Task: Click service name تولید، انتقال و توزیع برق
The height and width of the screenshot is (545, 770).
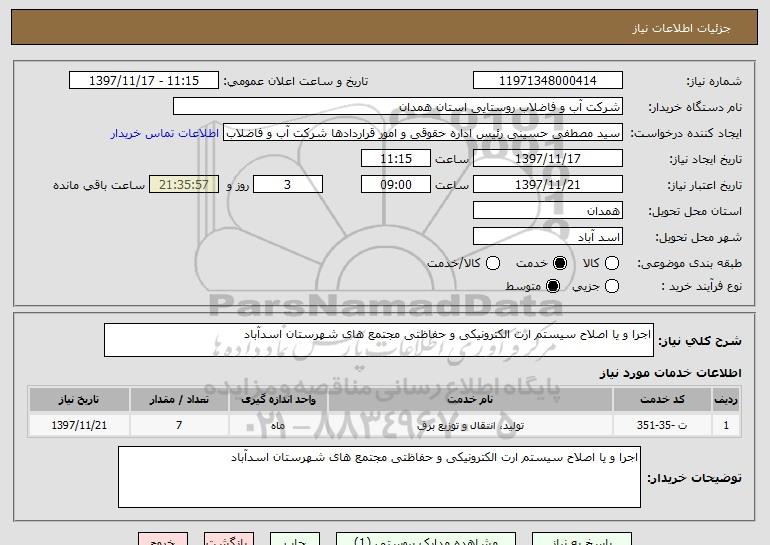Action: click(x=470, y=425)
